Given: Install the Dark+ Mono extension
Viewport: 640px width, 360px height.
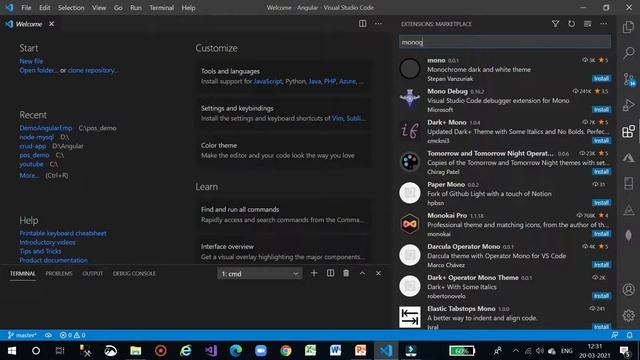Looking at the screenshot, I should (x=601, y=140).
